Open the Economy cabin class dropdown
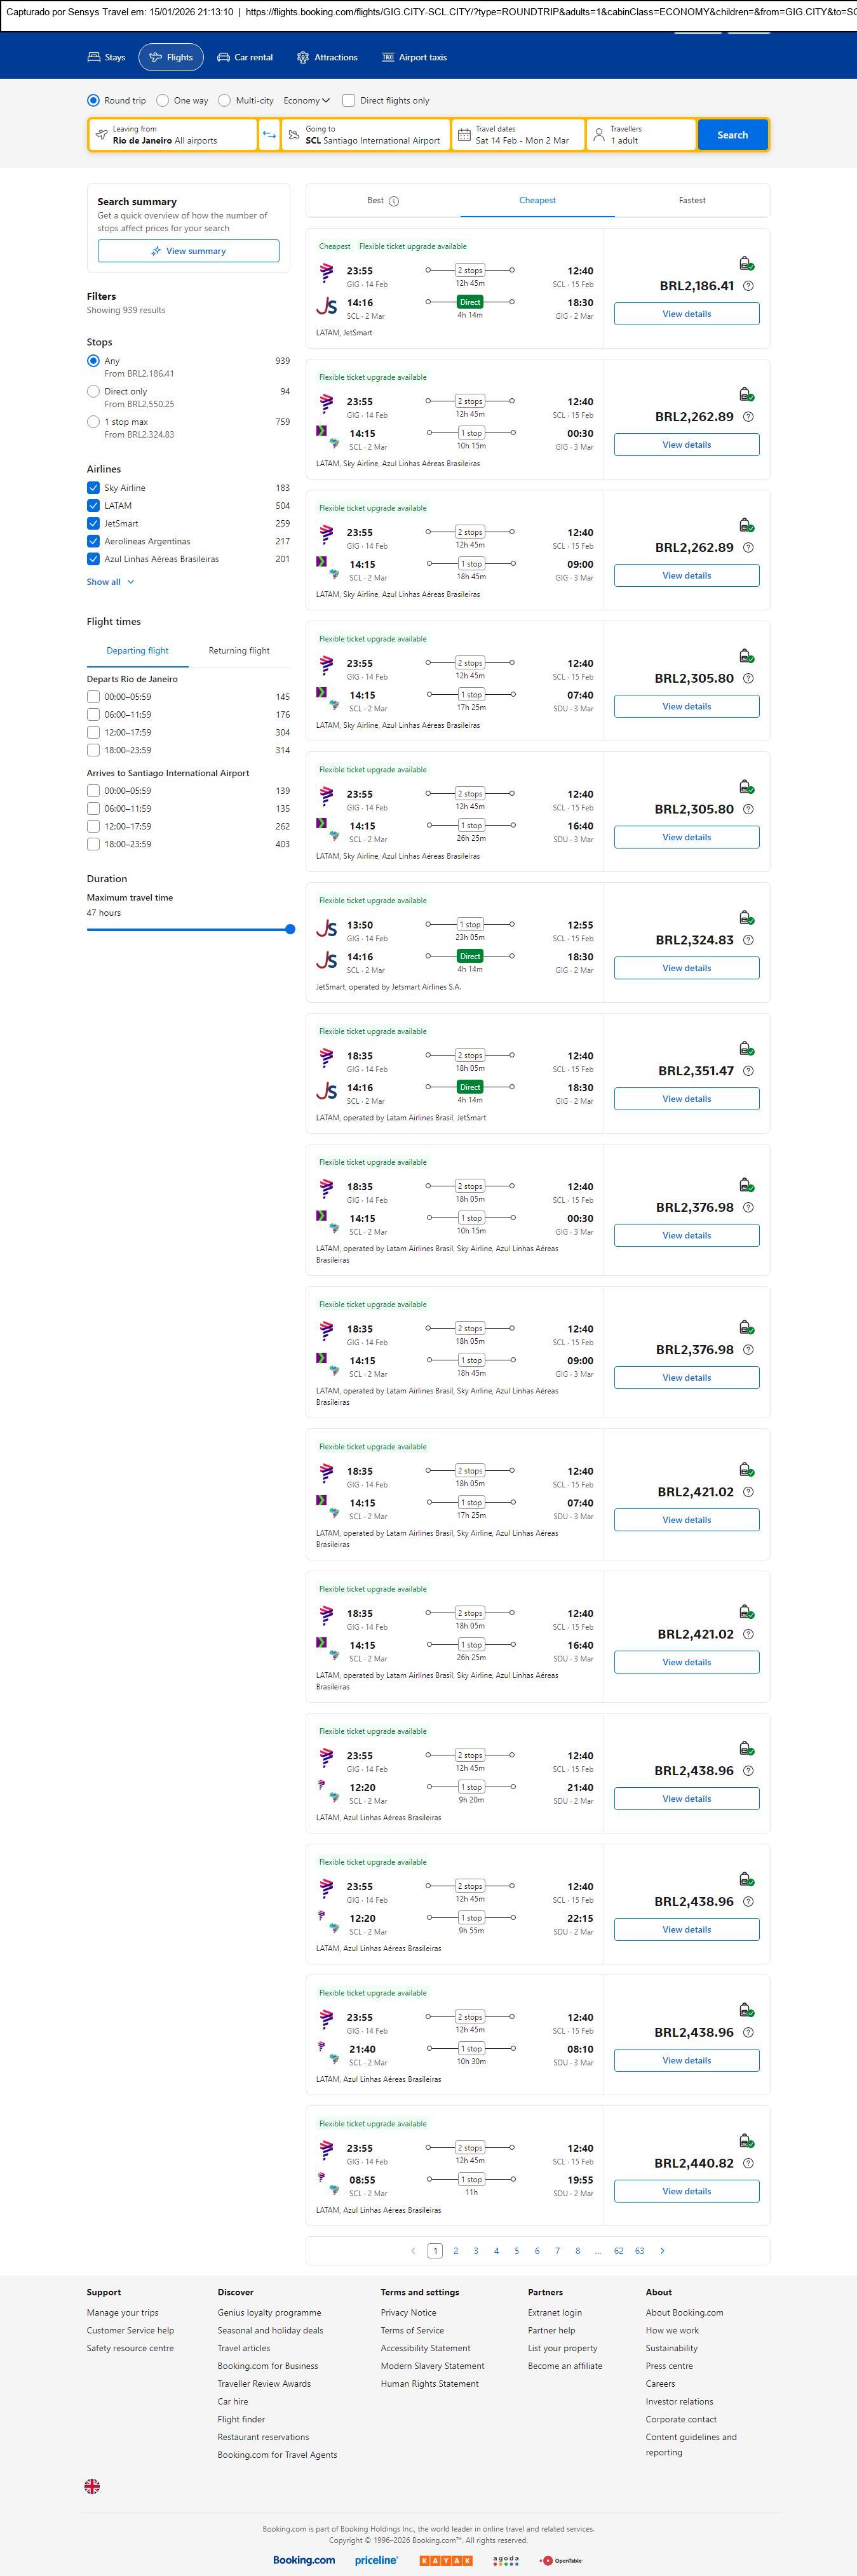The image size is (857, 2576). coord(306,101)
